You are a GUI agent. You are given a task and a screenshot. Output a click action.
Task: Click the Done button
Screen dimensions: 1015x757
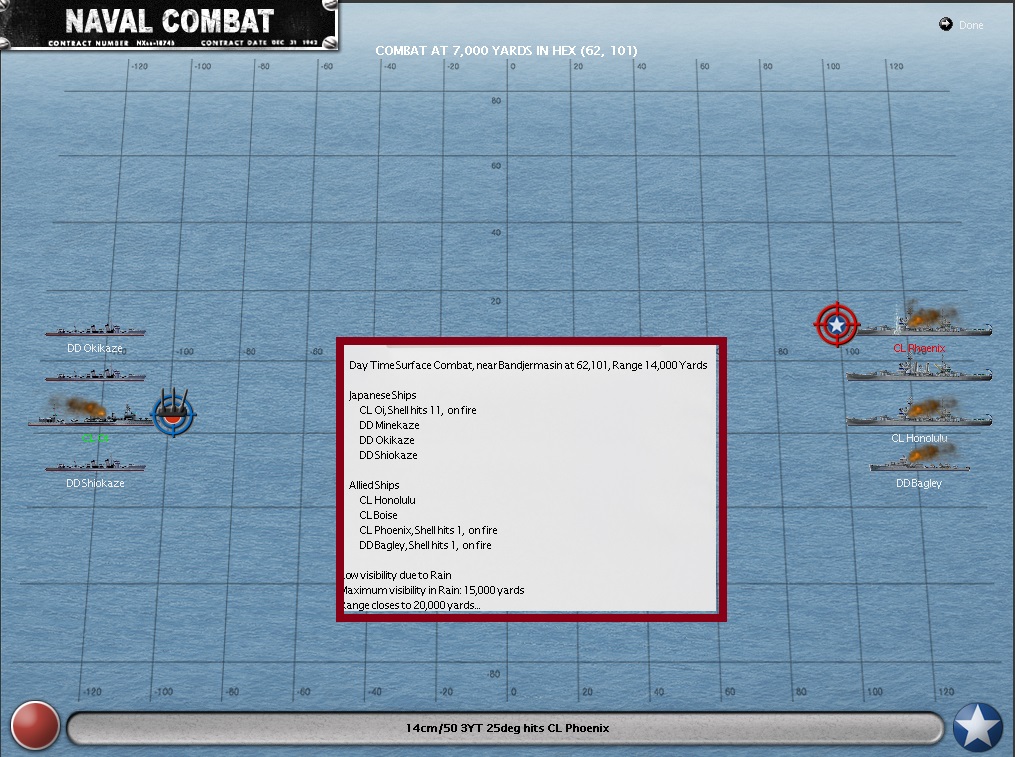pos(970,25)
